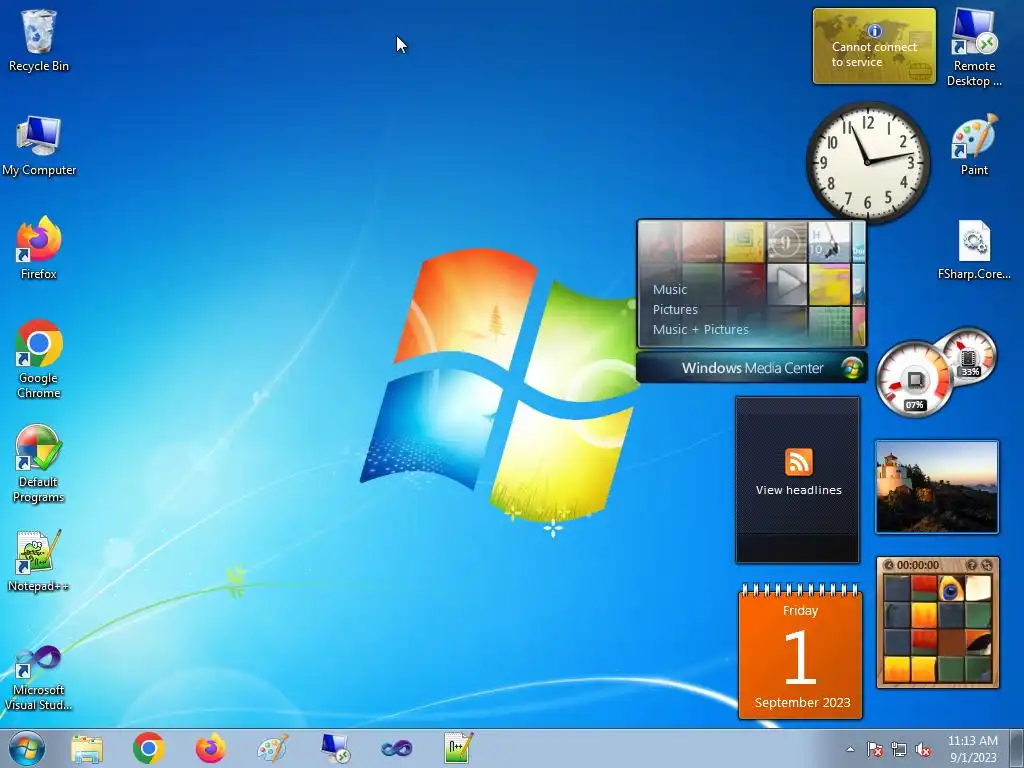Select the Default Programs desktop shortcut

39,464
